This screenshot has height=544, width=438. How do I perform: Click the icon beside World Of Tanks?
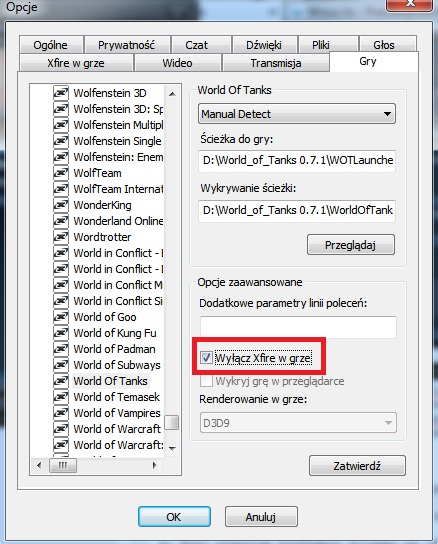[x=61, y=381]
